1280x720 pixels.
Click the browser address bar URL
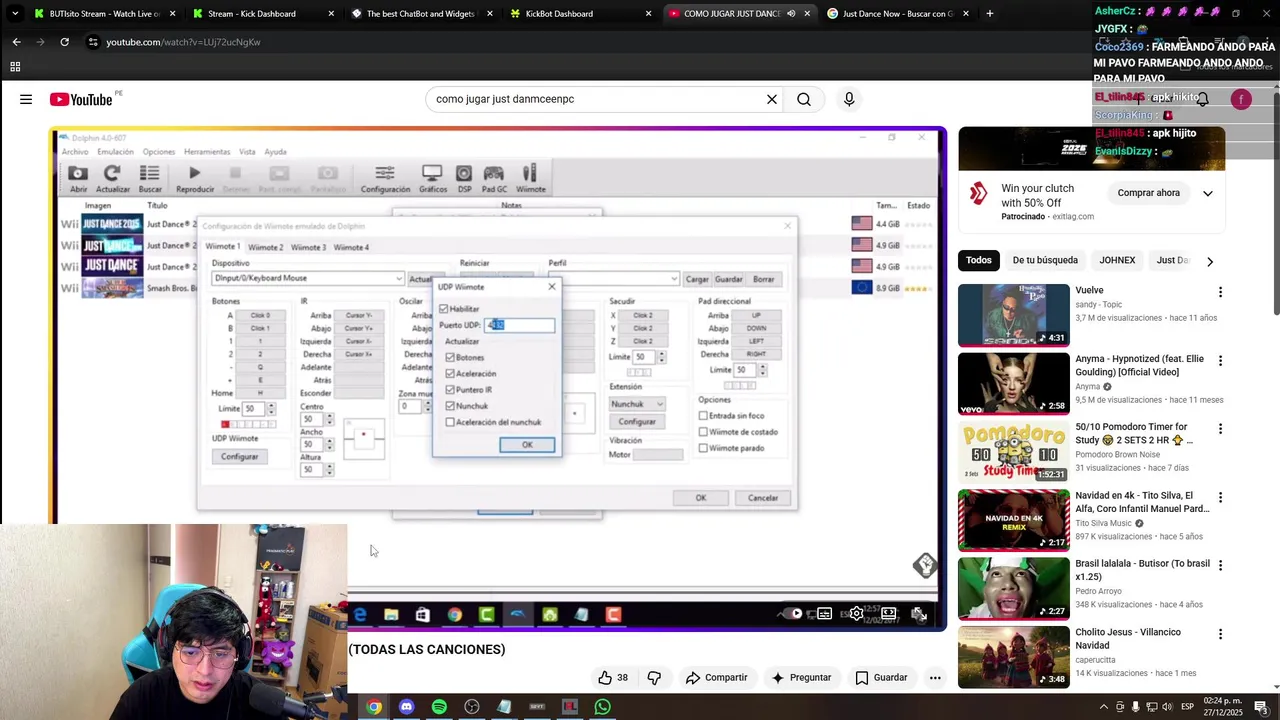click(x=183, y=42)
